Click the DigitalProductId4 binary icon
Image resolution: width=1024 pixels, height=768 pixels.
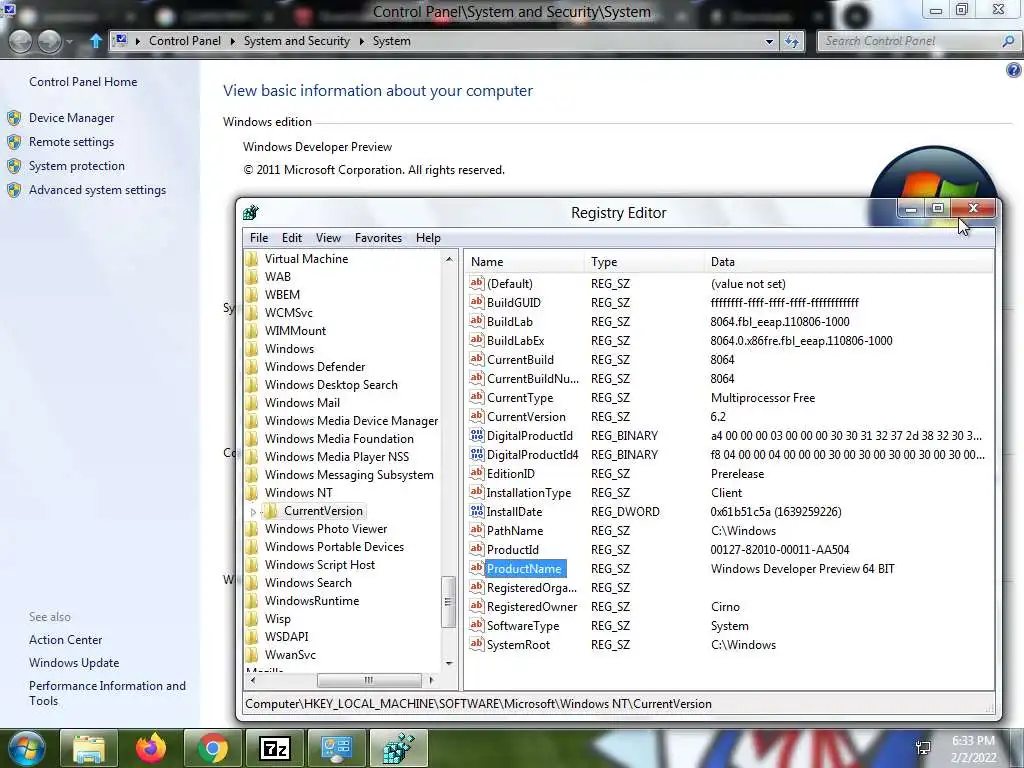tap(477, 454)
